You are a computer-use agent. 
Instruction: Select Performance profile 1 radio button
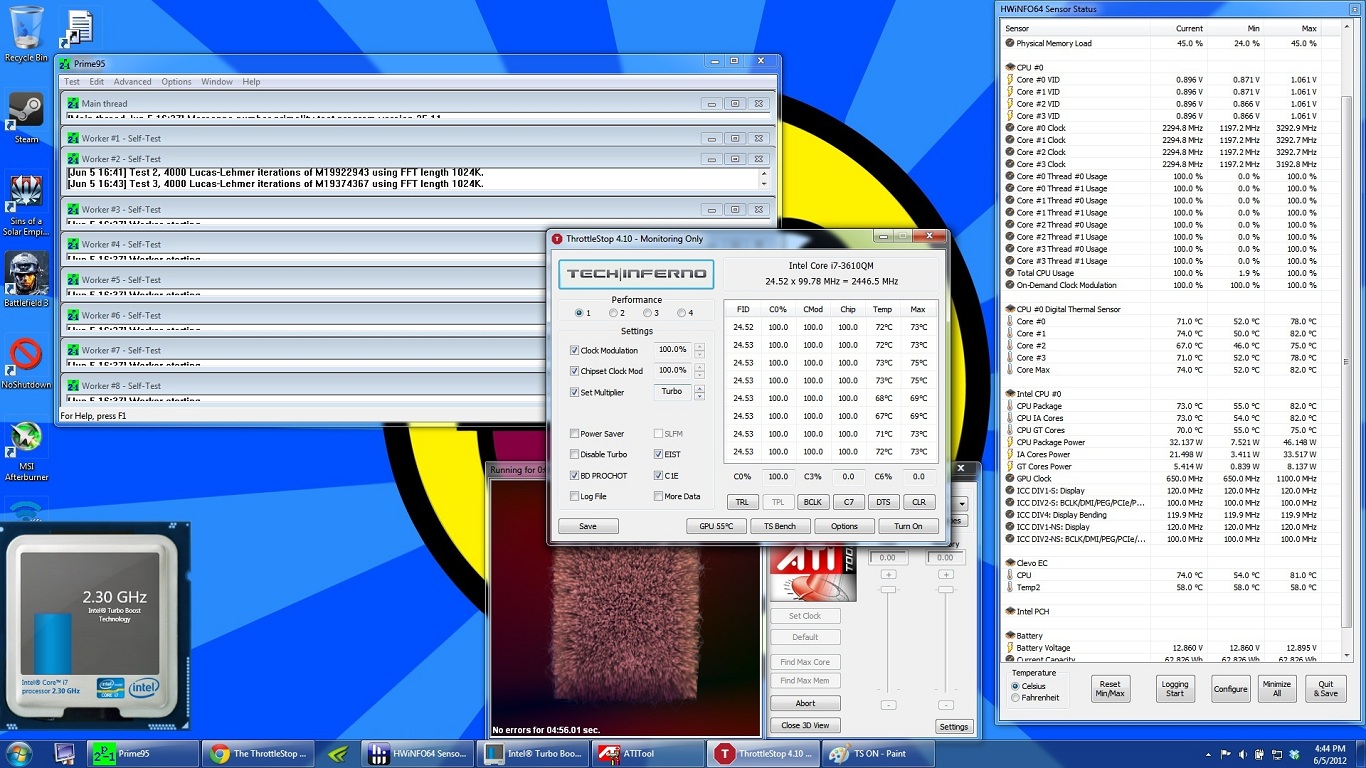(580, 313)
